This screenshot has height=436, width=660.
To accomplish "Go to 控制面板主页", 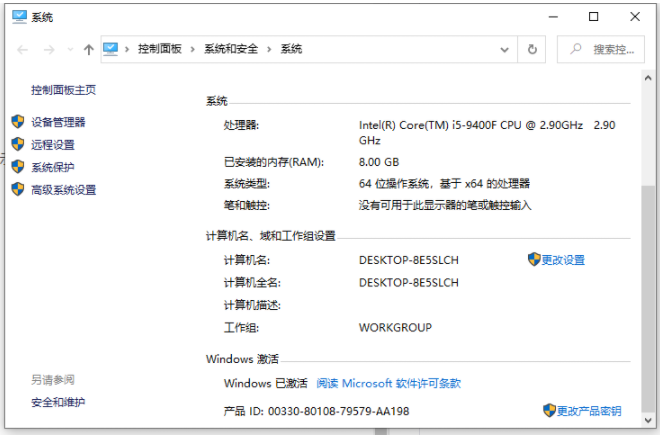I will click(x=63, y=90).
